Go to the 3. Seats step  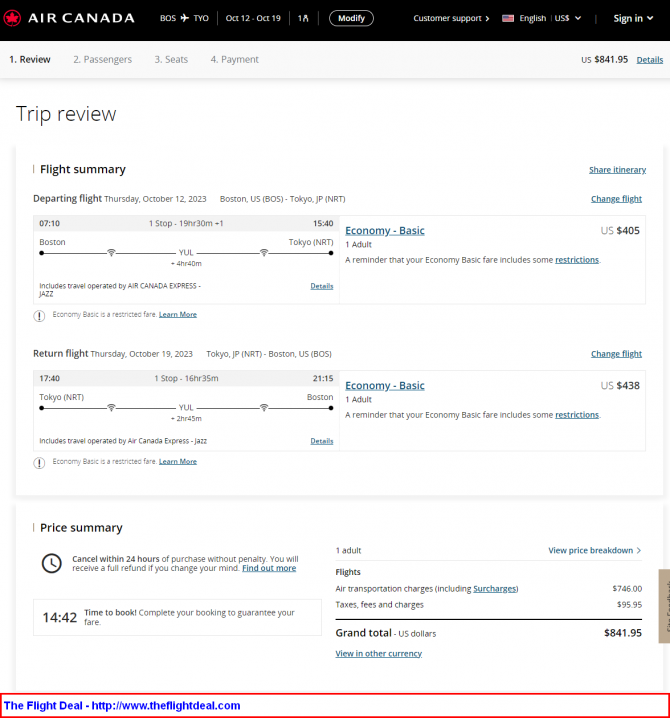click(171, 60)
